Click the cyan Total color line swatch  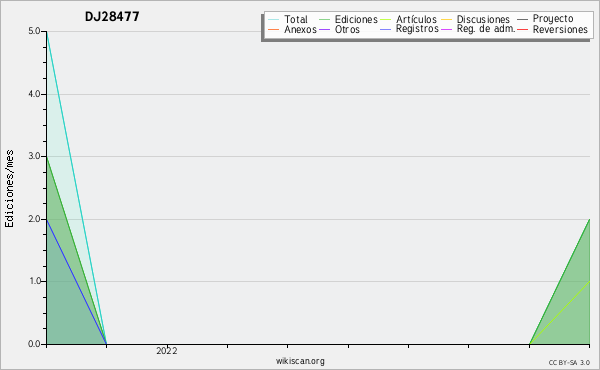coord(274,19)
